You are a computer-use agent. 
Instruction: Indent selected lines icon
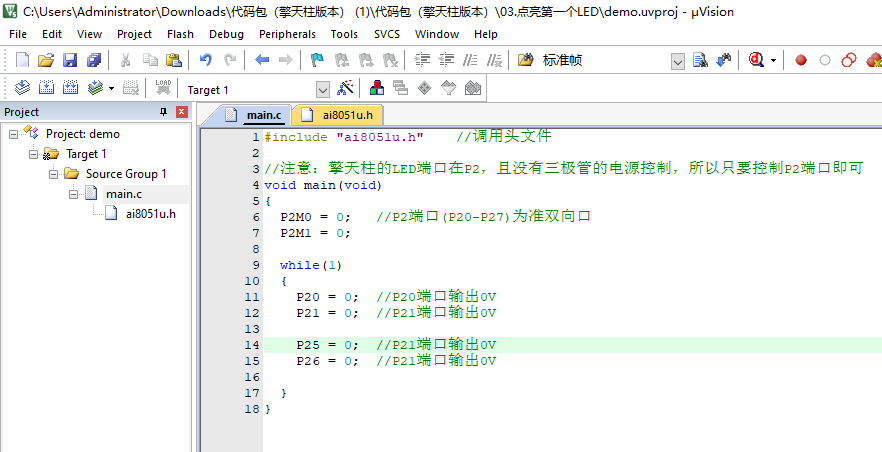(x=422, y=60)
